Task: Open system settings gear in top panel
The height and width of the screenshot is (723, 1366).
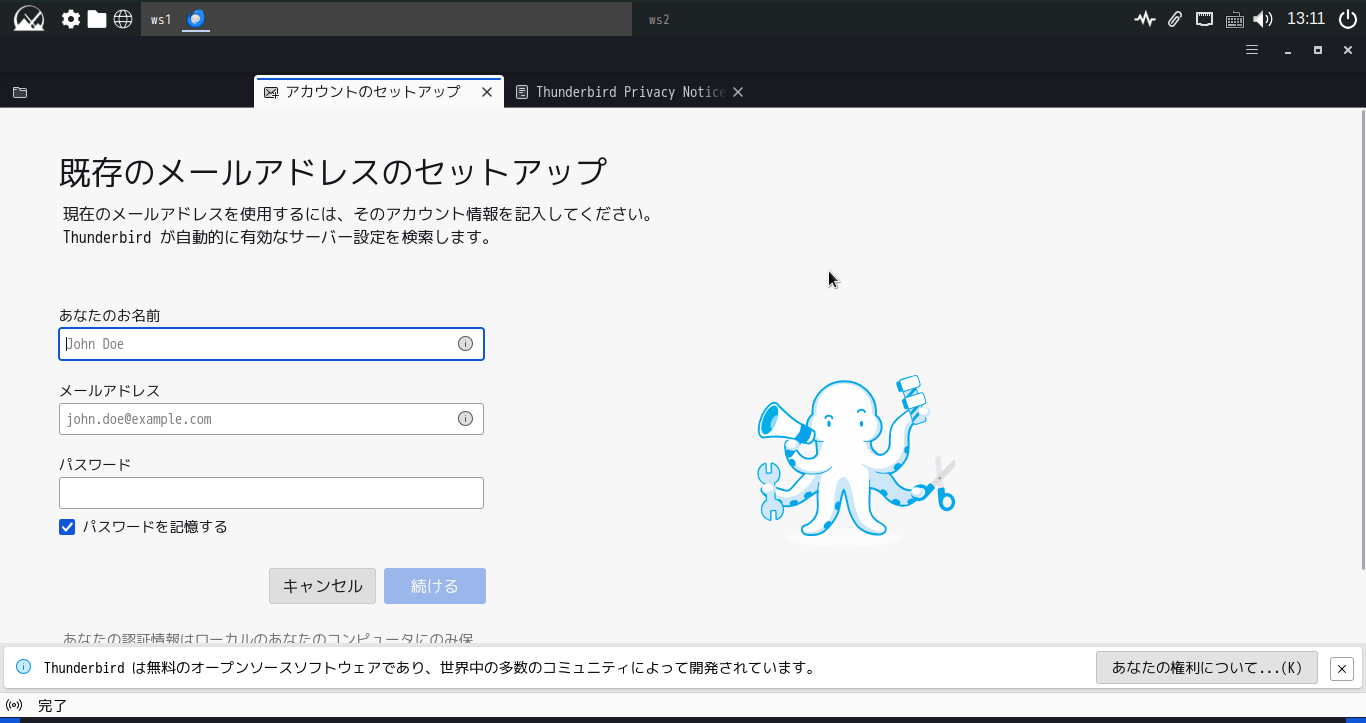Action: click(x=71, y=19)
